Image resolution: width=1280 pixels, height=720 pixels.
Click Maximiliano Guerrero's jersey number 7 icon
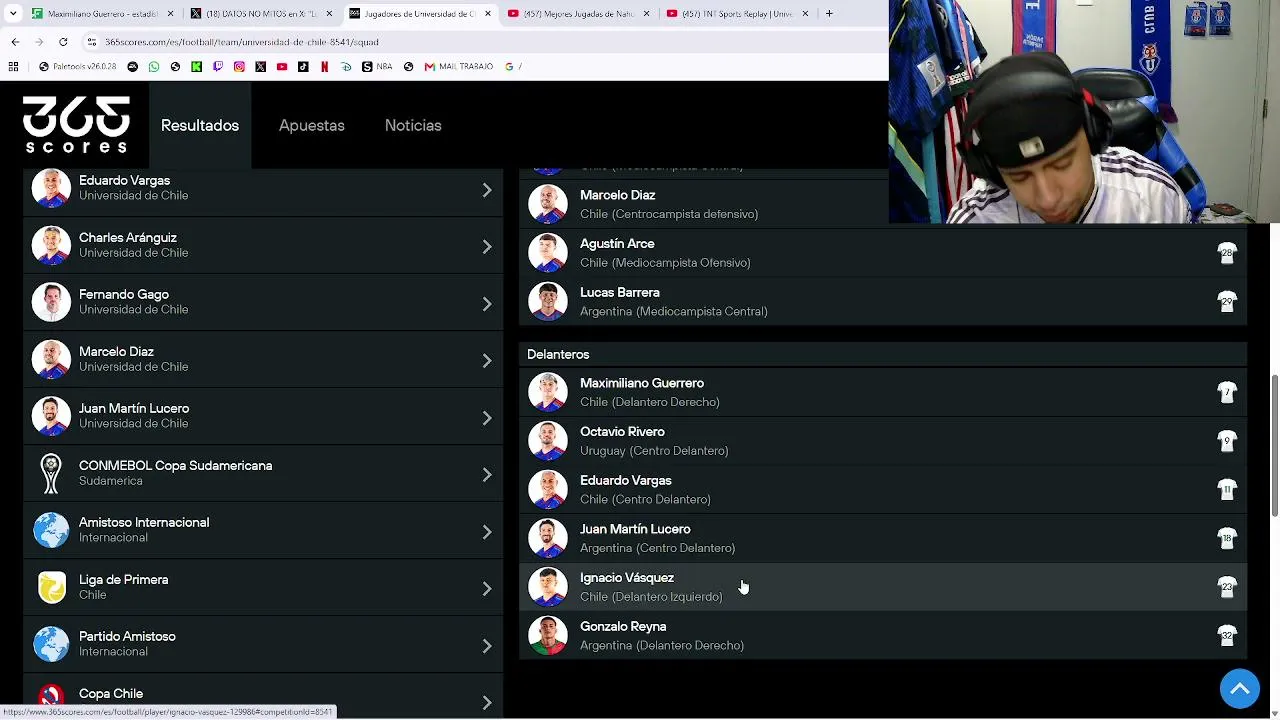[1227, 392]
